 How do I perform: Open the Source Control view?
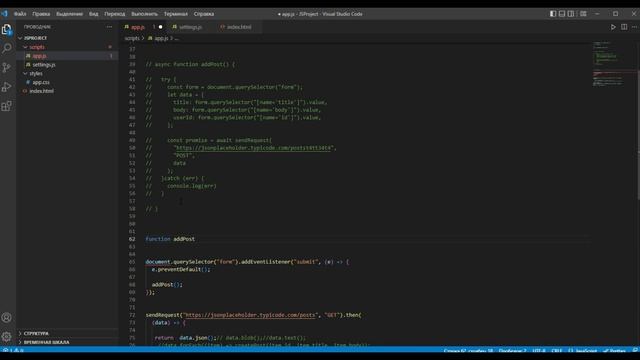[x=7, y=67]
